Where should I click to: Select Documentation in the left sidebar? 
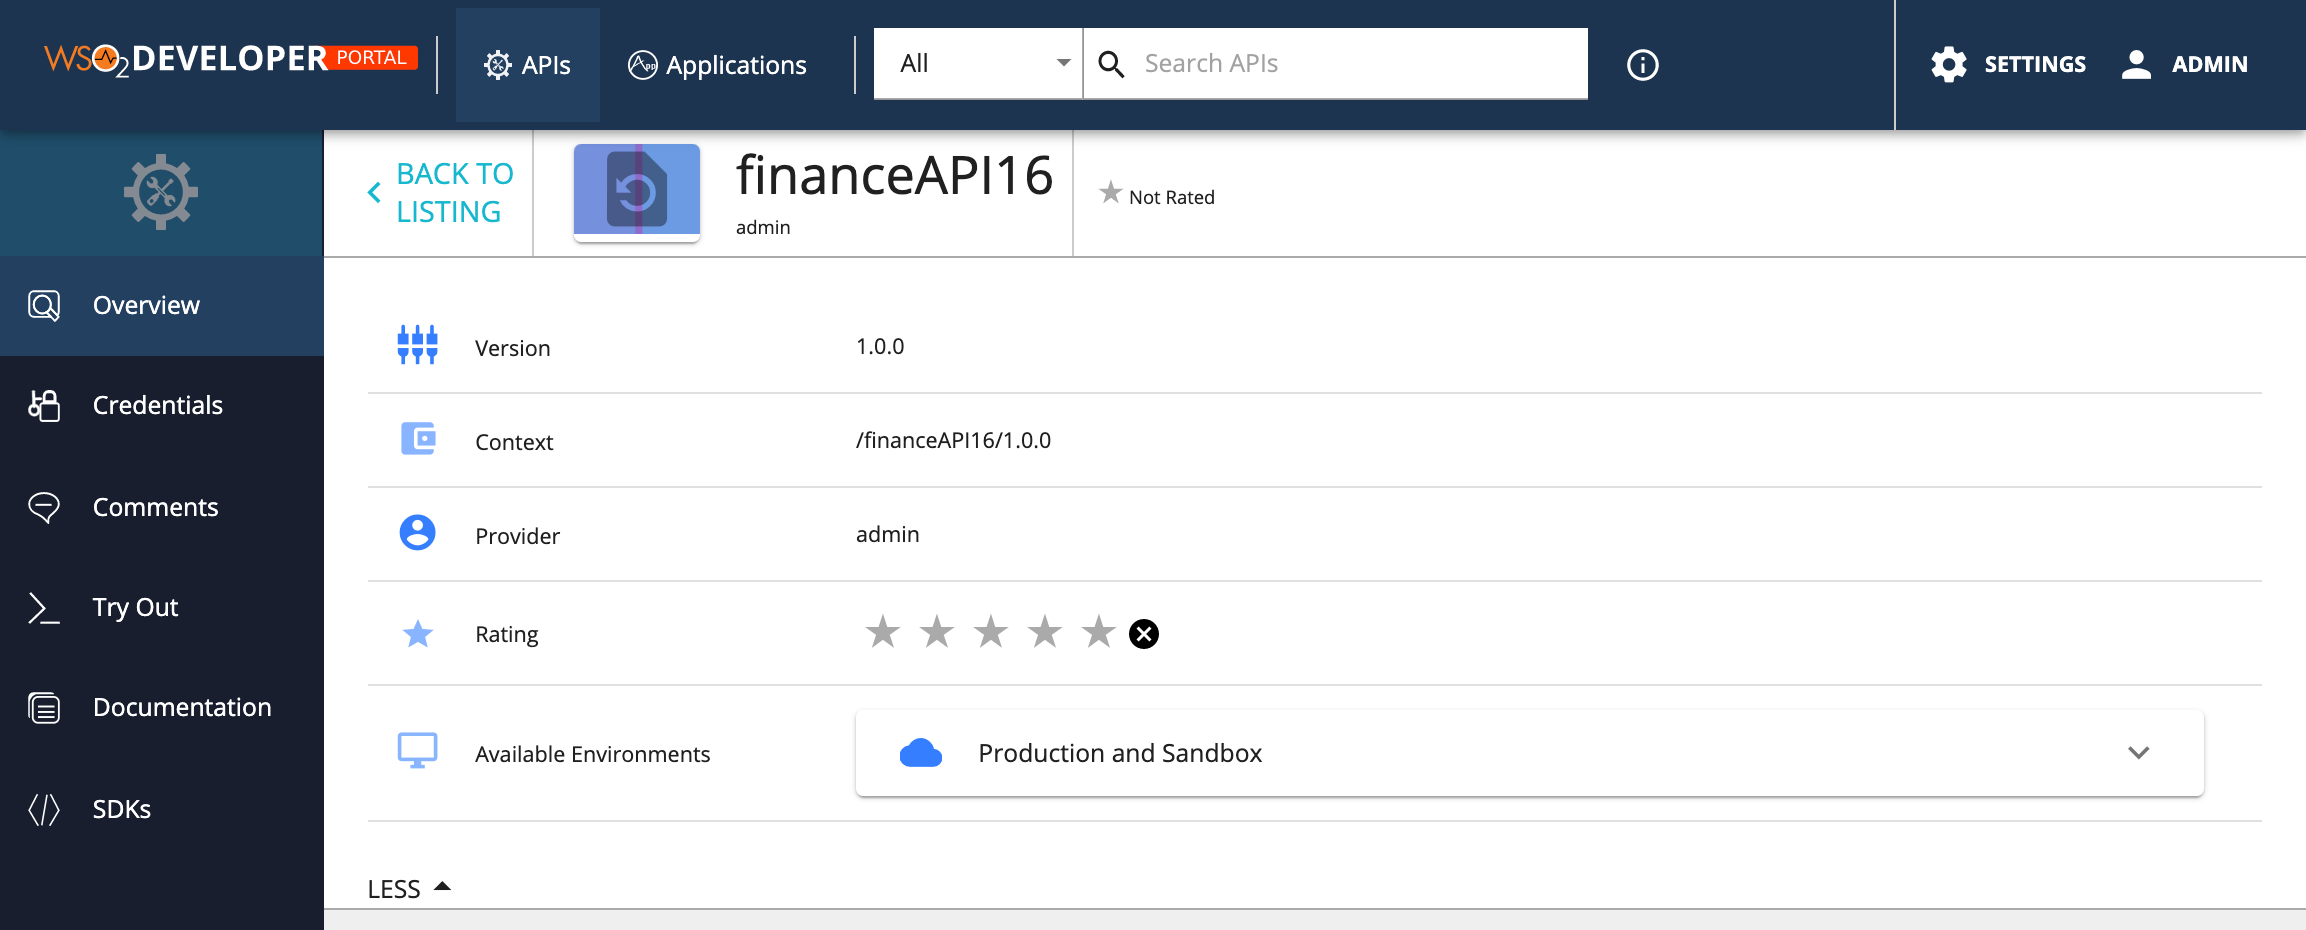[x=162, y=707]
